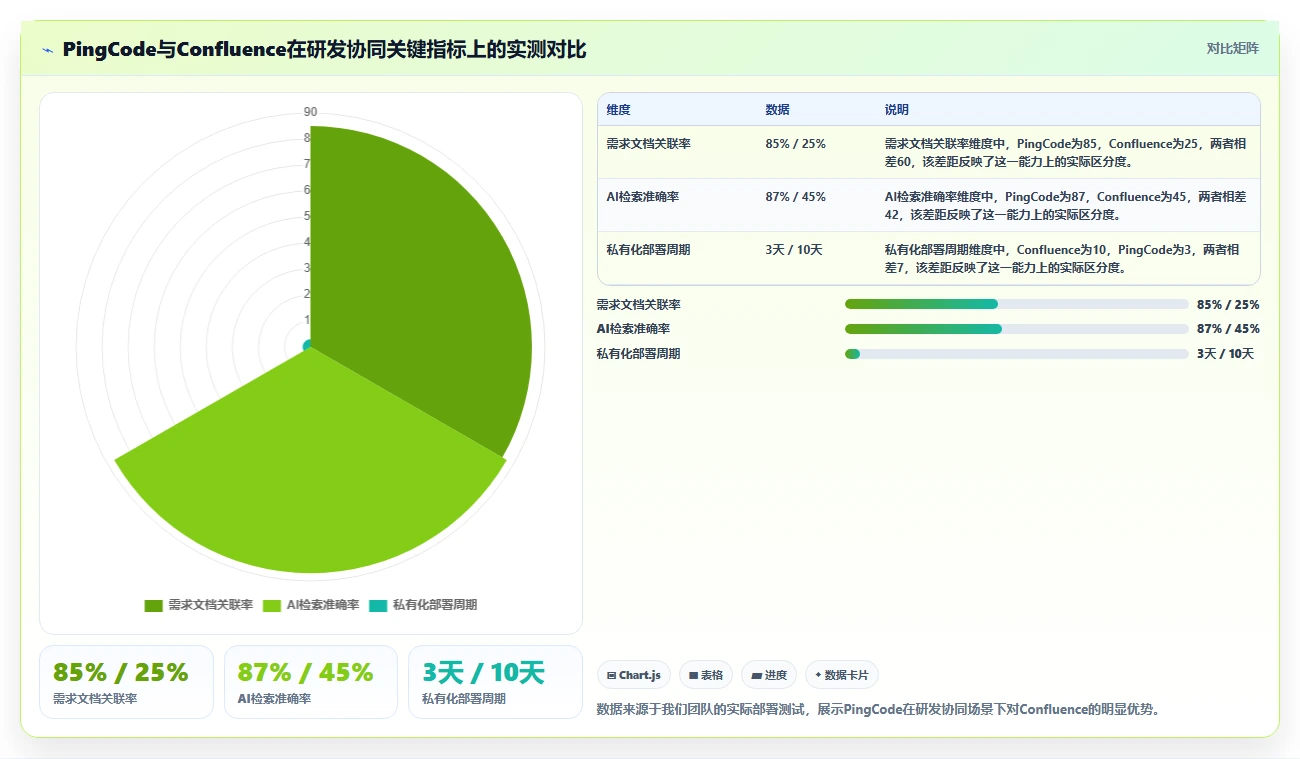Image resolution: width=1300 pixels, height=759 pixels.
Task: Click the 85% / 25% value beside progress bar
Action: click(1228, 305)
